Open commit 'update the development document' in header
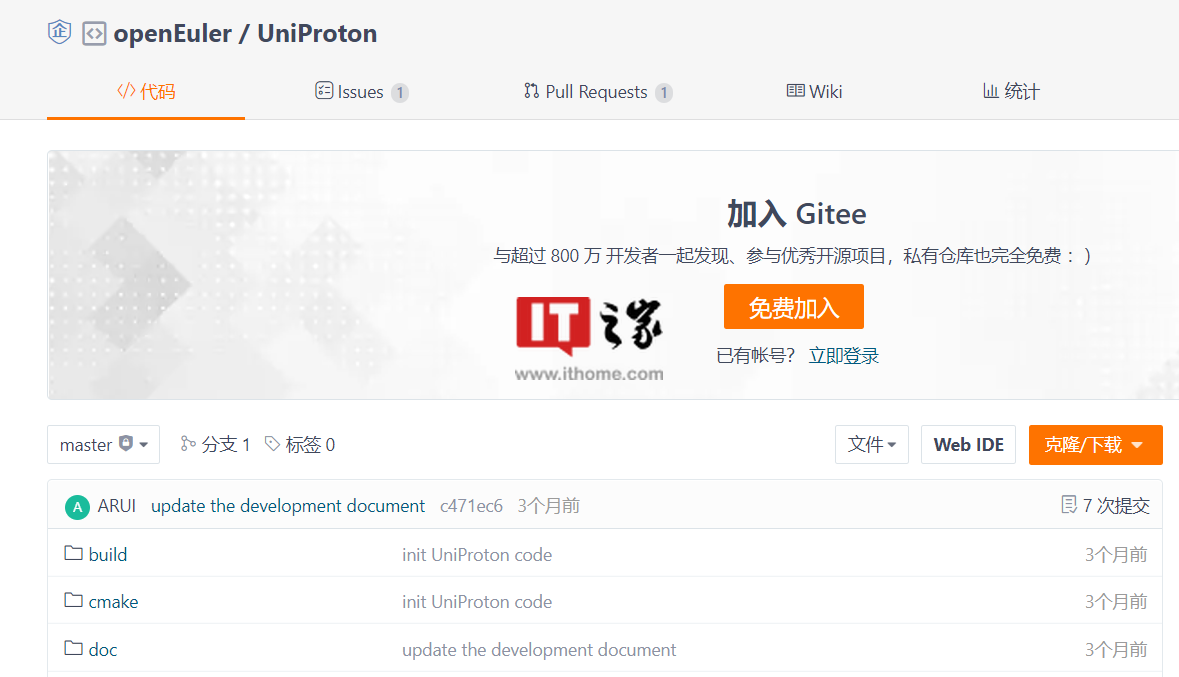1179x677 pixels. [x=288, y=506]
